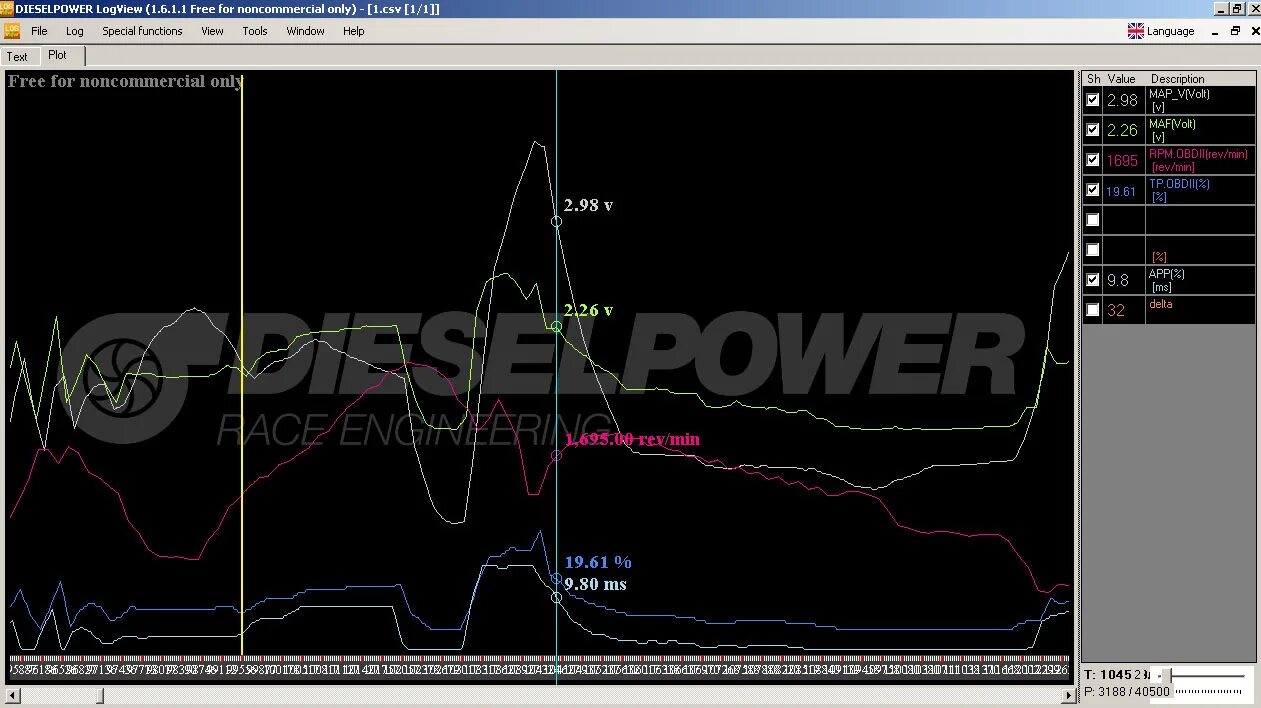Open the Help menu
The image size is (1261, 708).
pyautogui.click(x=353, y=31)
